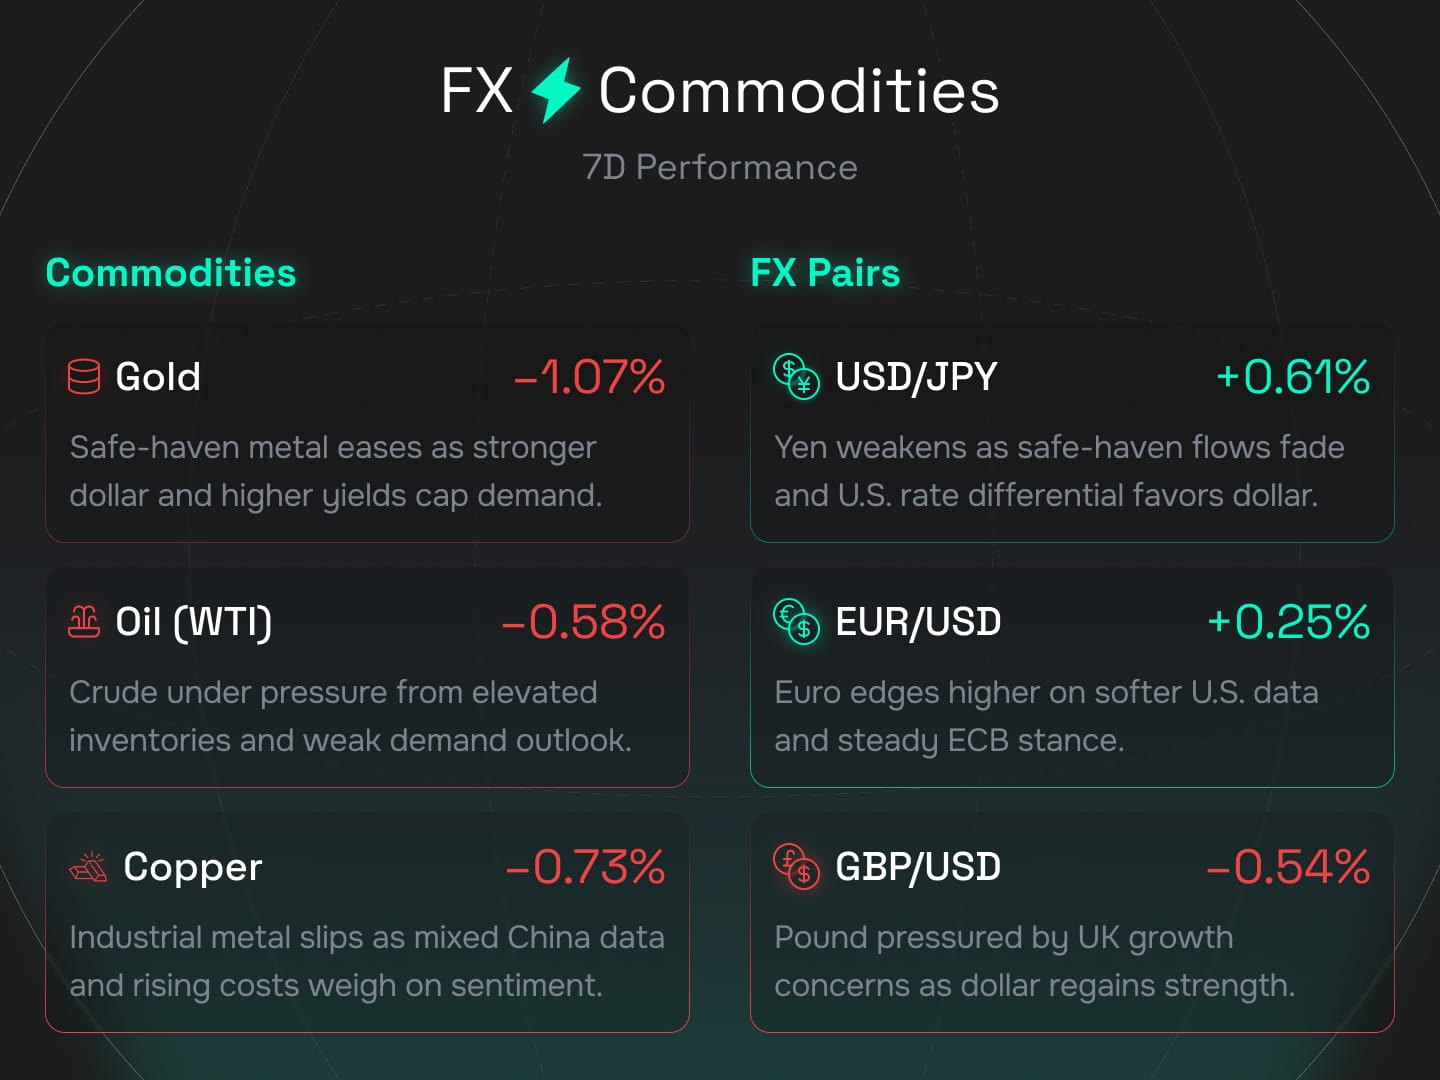Click the Gold -1.07% change value
This screenshot has height=1080, width=1440.
pyautogui.click(x=589, y=377)
